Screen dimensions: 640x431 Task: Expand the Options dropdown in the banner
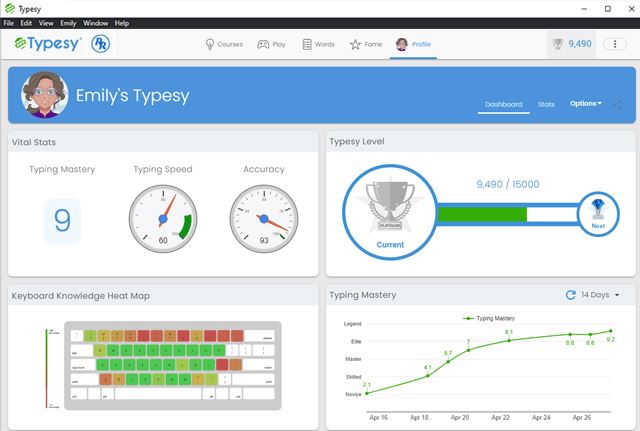pos(585,104)
